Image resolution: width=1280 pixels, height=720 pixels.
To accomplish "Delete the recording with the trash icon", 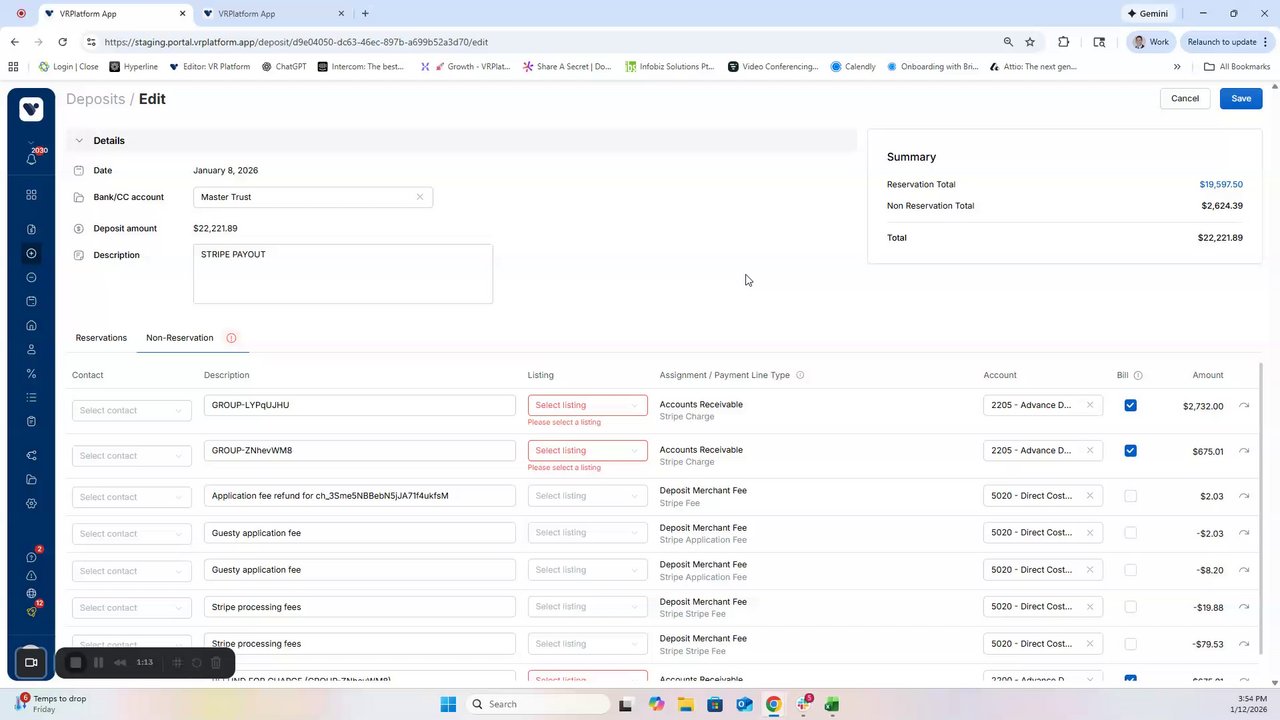I will click(x=215, y=662).
